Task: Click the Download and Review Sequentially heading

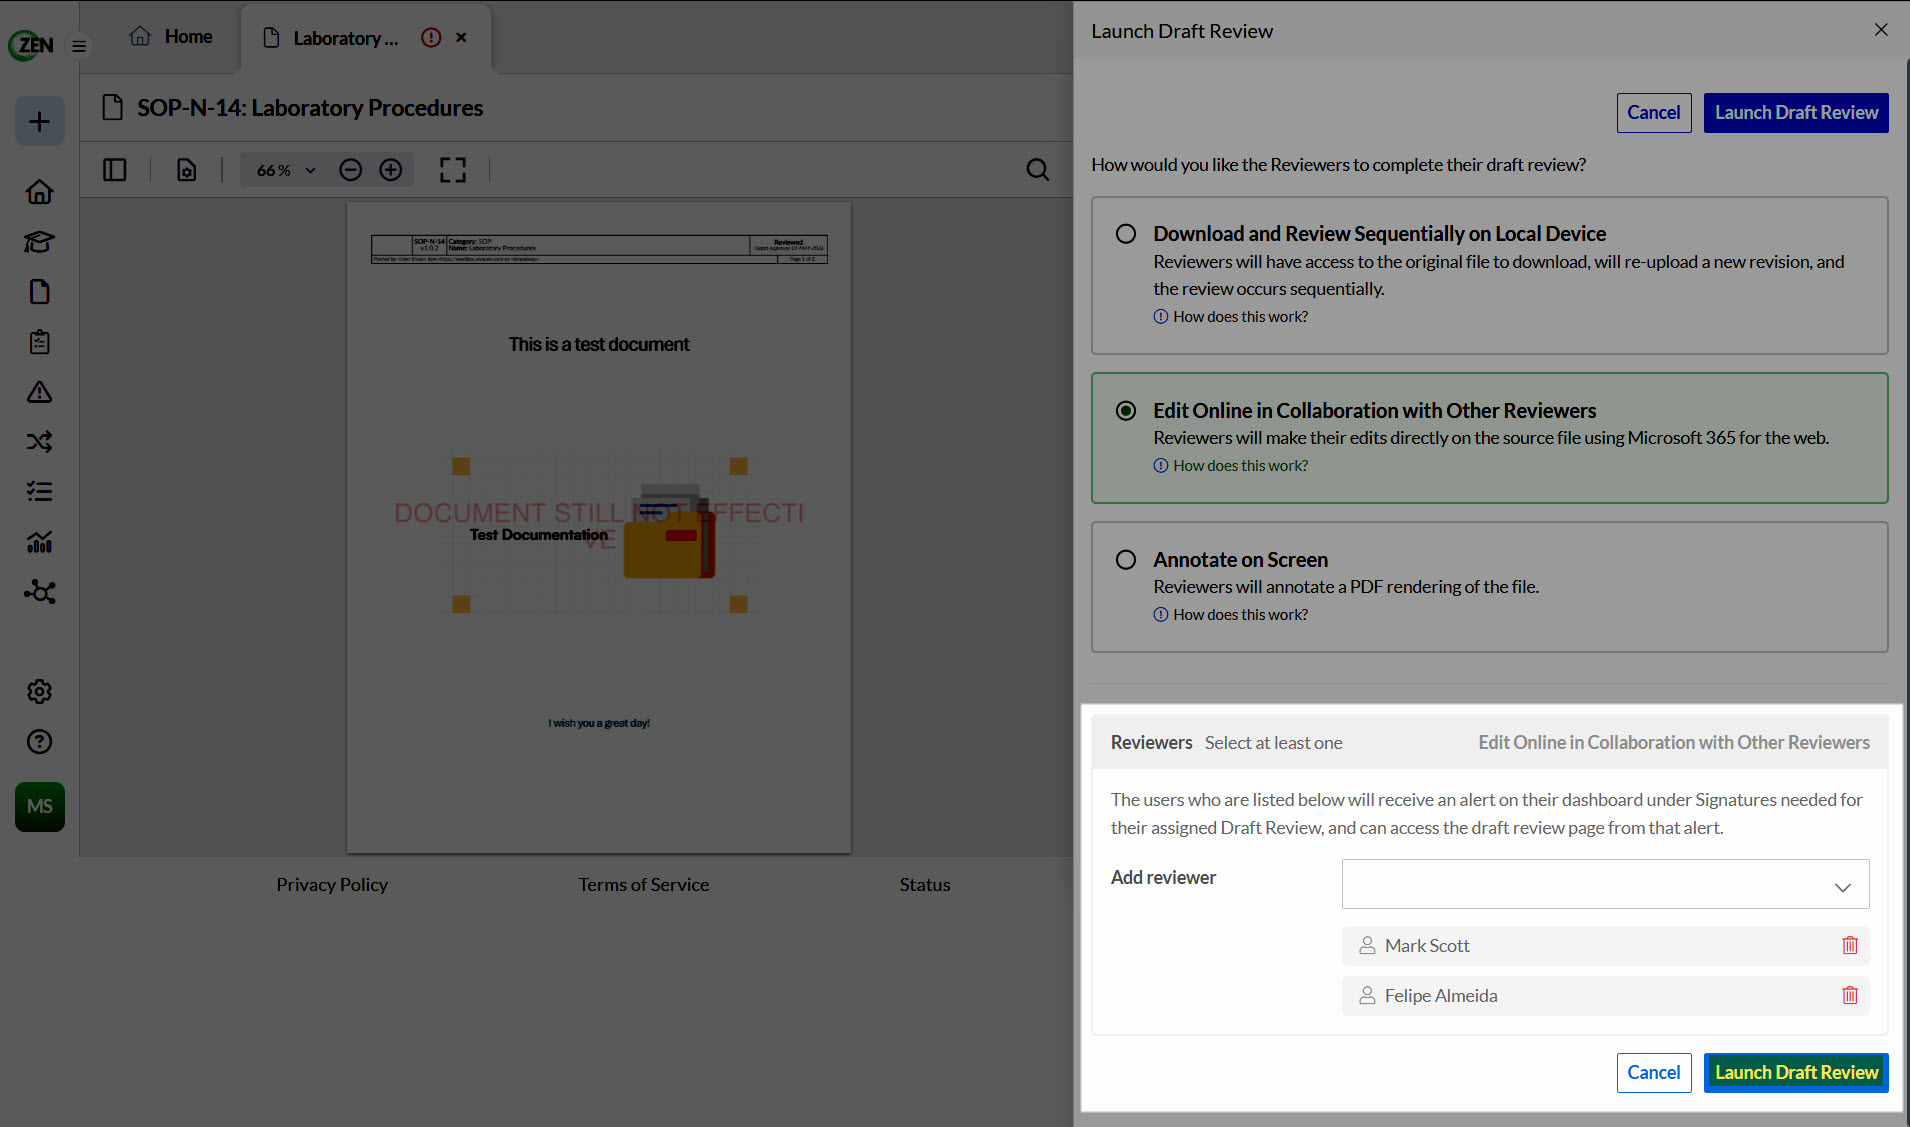Action: pos(1379,234)
